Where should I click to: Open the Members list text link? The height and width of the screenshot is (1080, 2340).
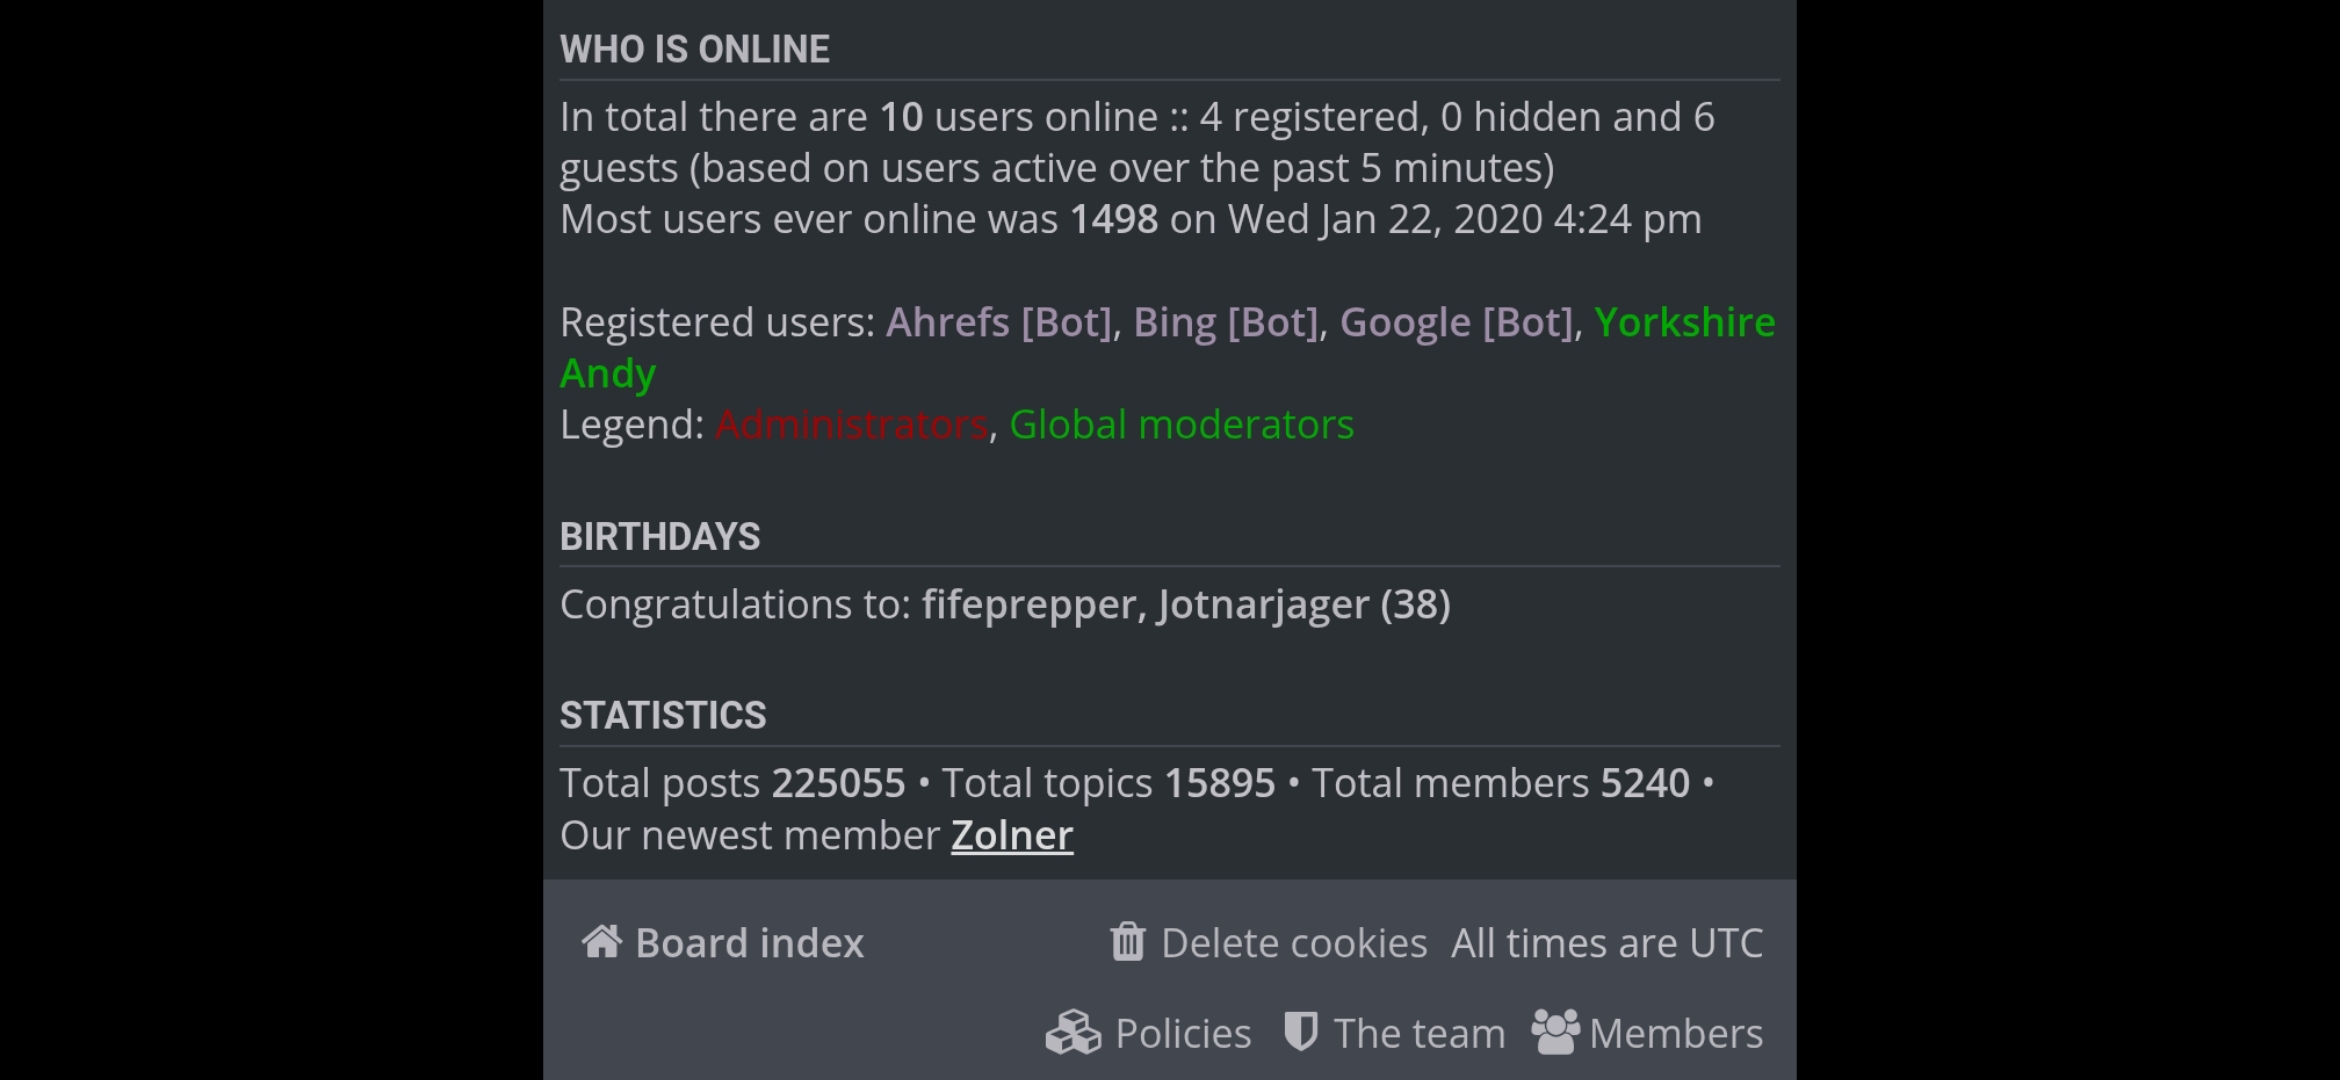click(x=1675, y=1034)
